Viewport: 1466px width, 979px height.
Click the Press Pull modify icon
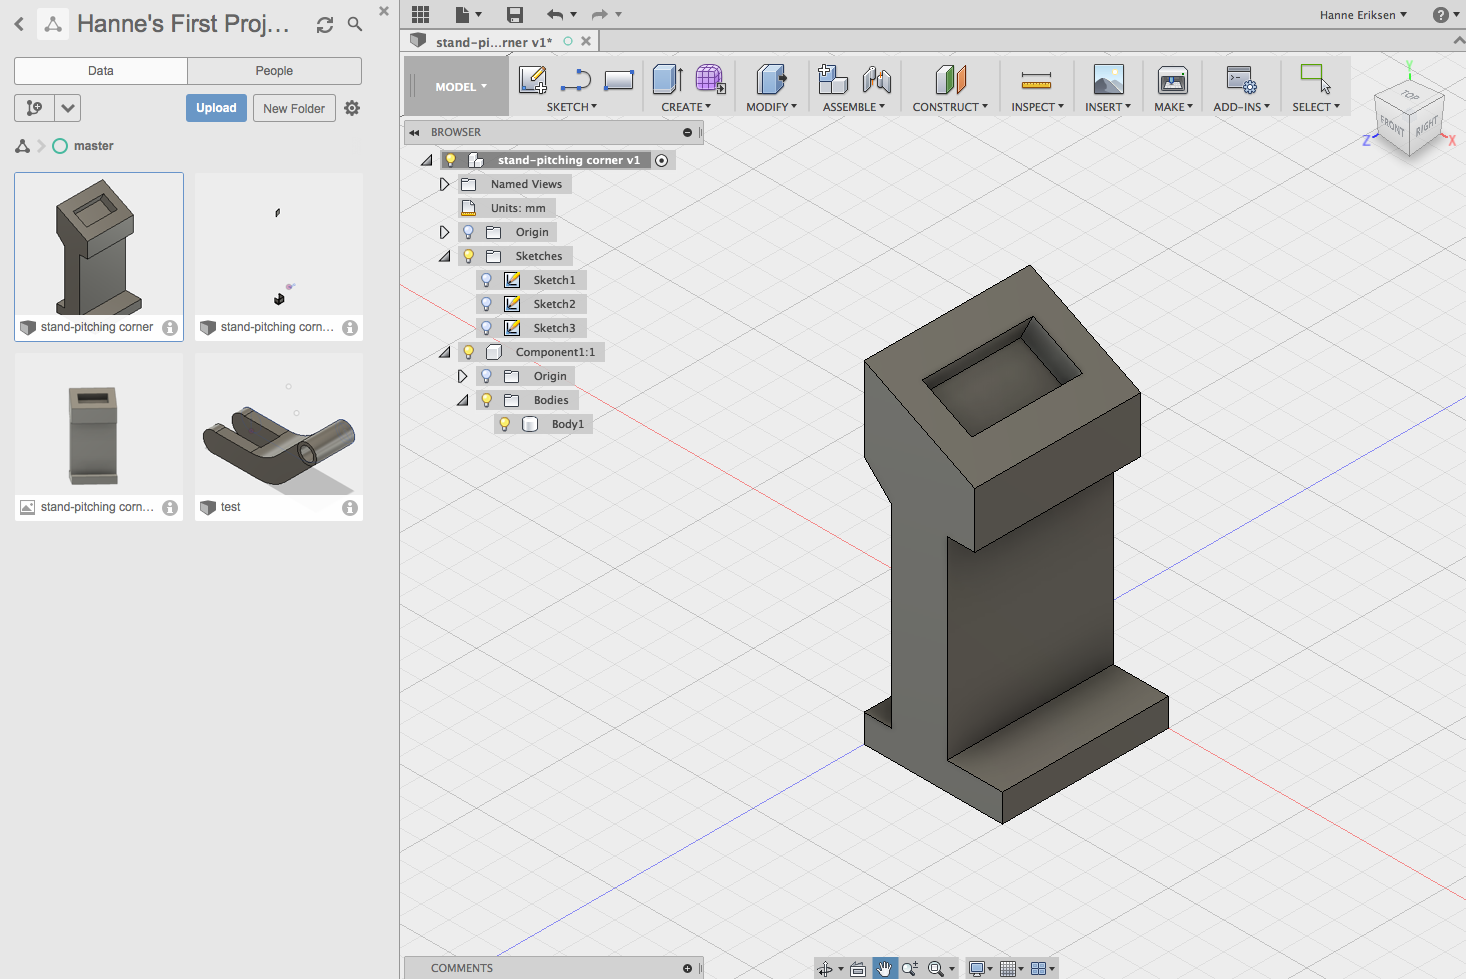point(771,80)
